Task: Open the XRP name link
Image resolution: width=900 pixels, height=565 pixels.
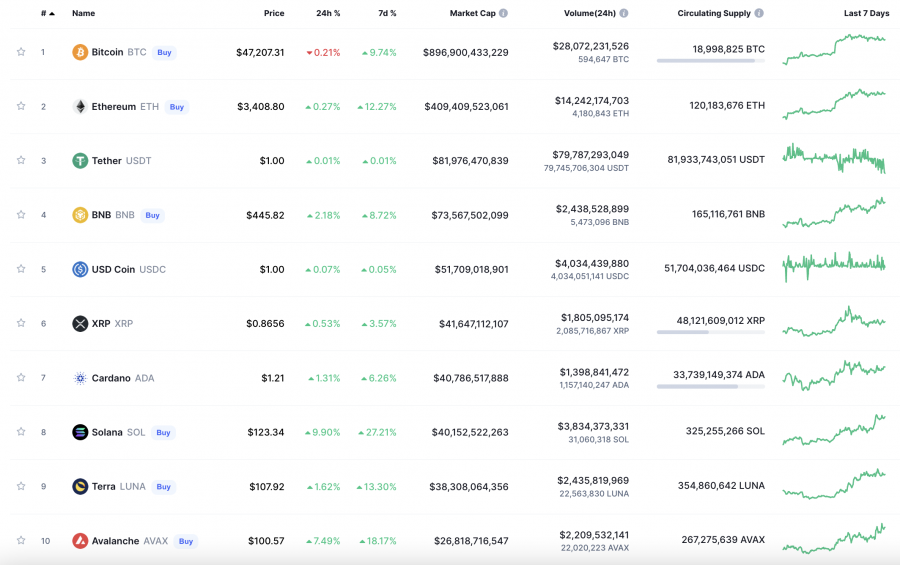Action: tap(101, 324)
